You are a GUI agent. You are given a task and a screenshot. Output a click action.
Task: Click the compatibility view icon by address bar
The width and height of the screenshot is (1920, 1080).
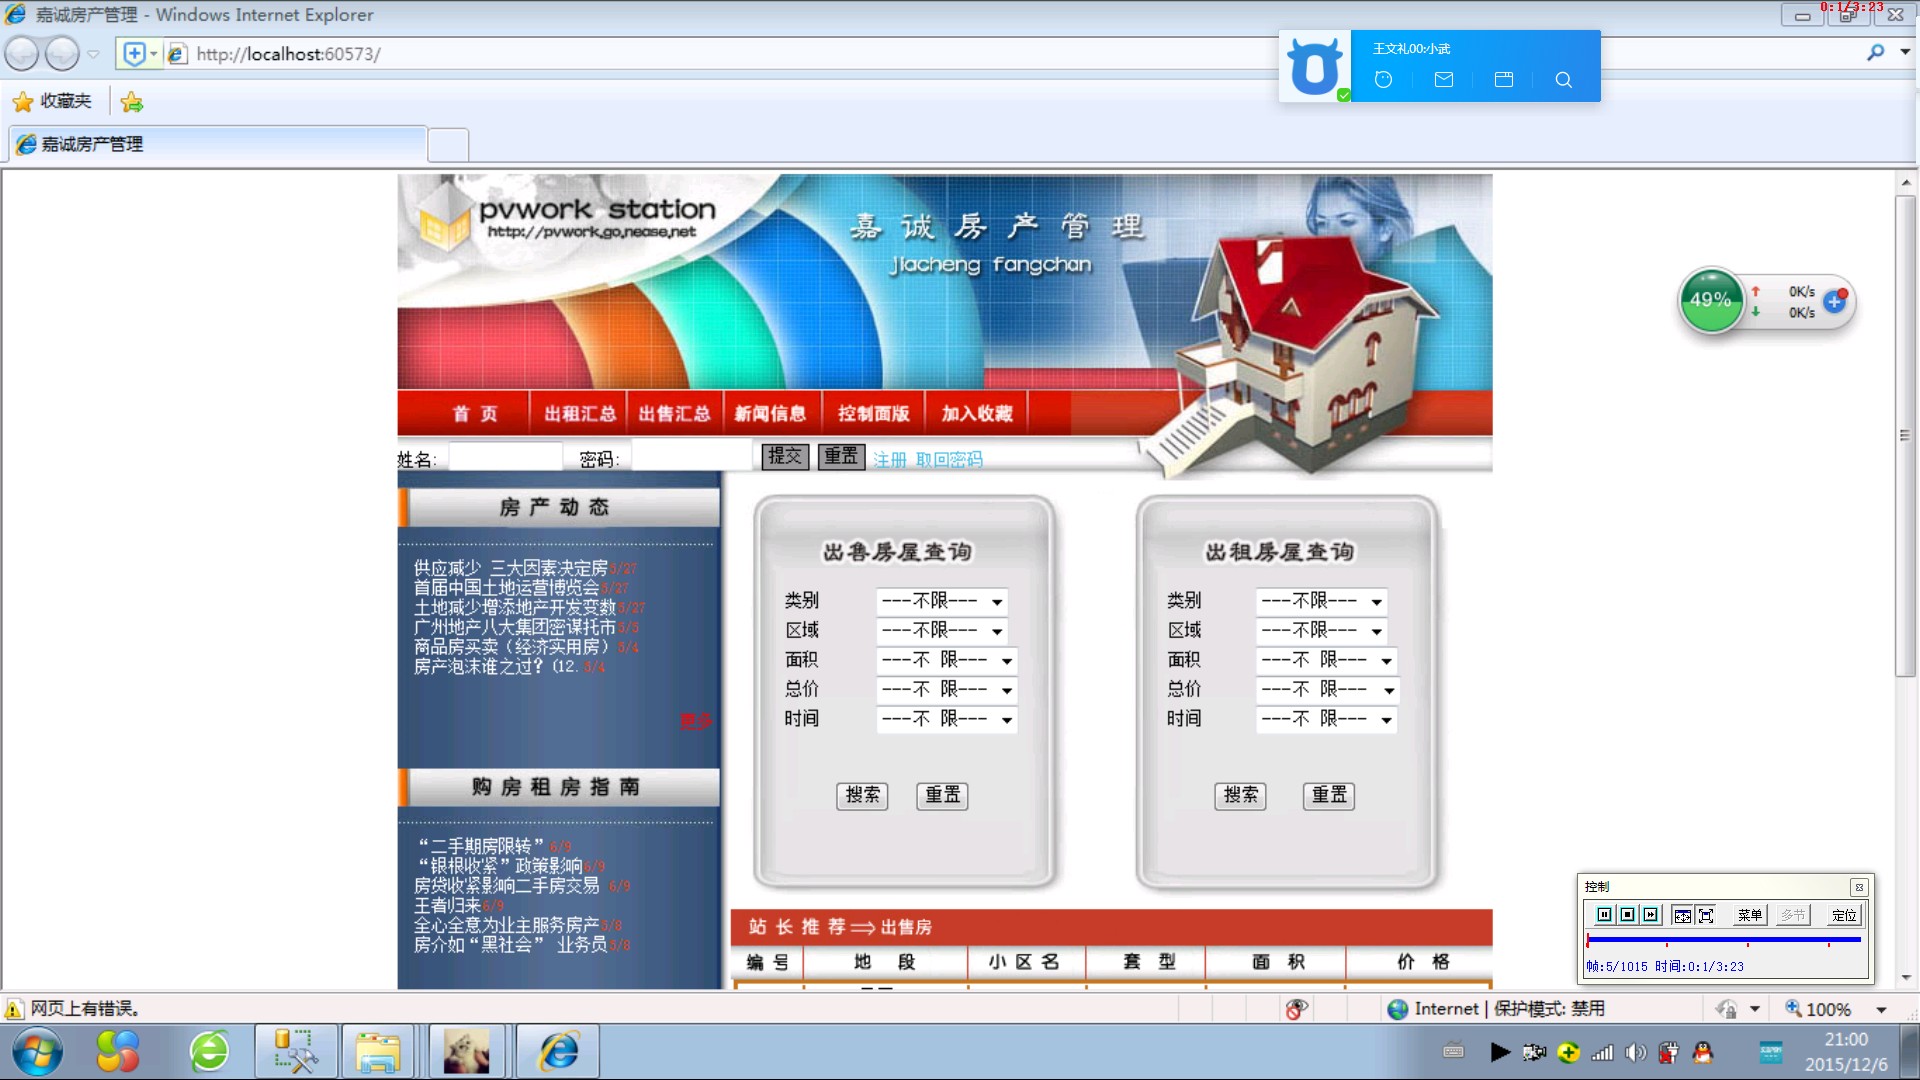point(134,54)
